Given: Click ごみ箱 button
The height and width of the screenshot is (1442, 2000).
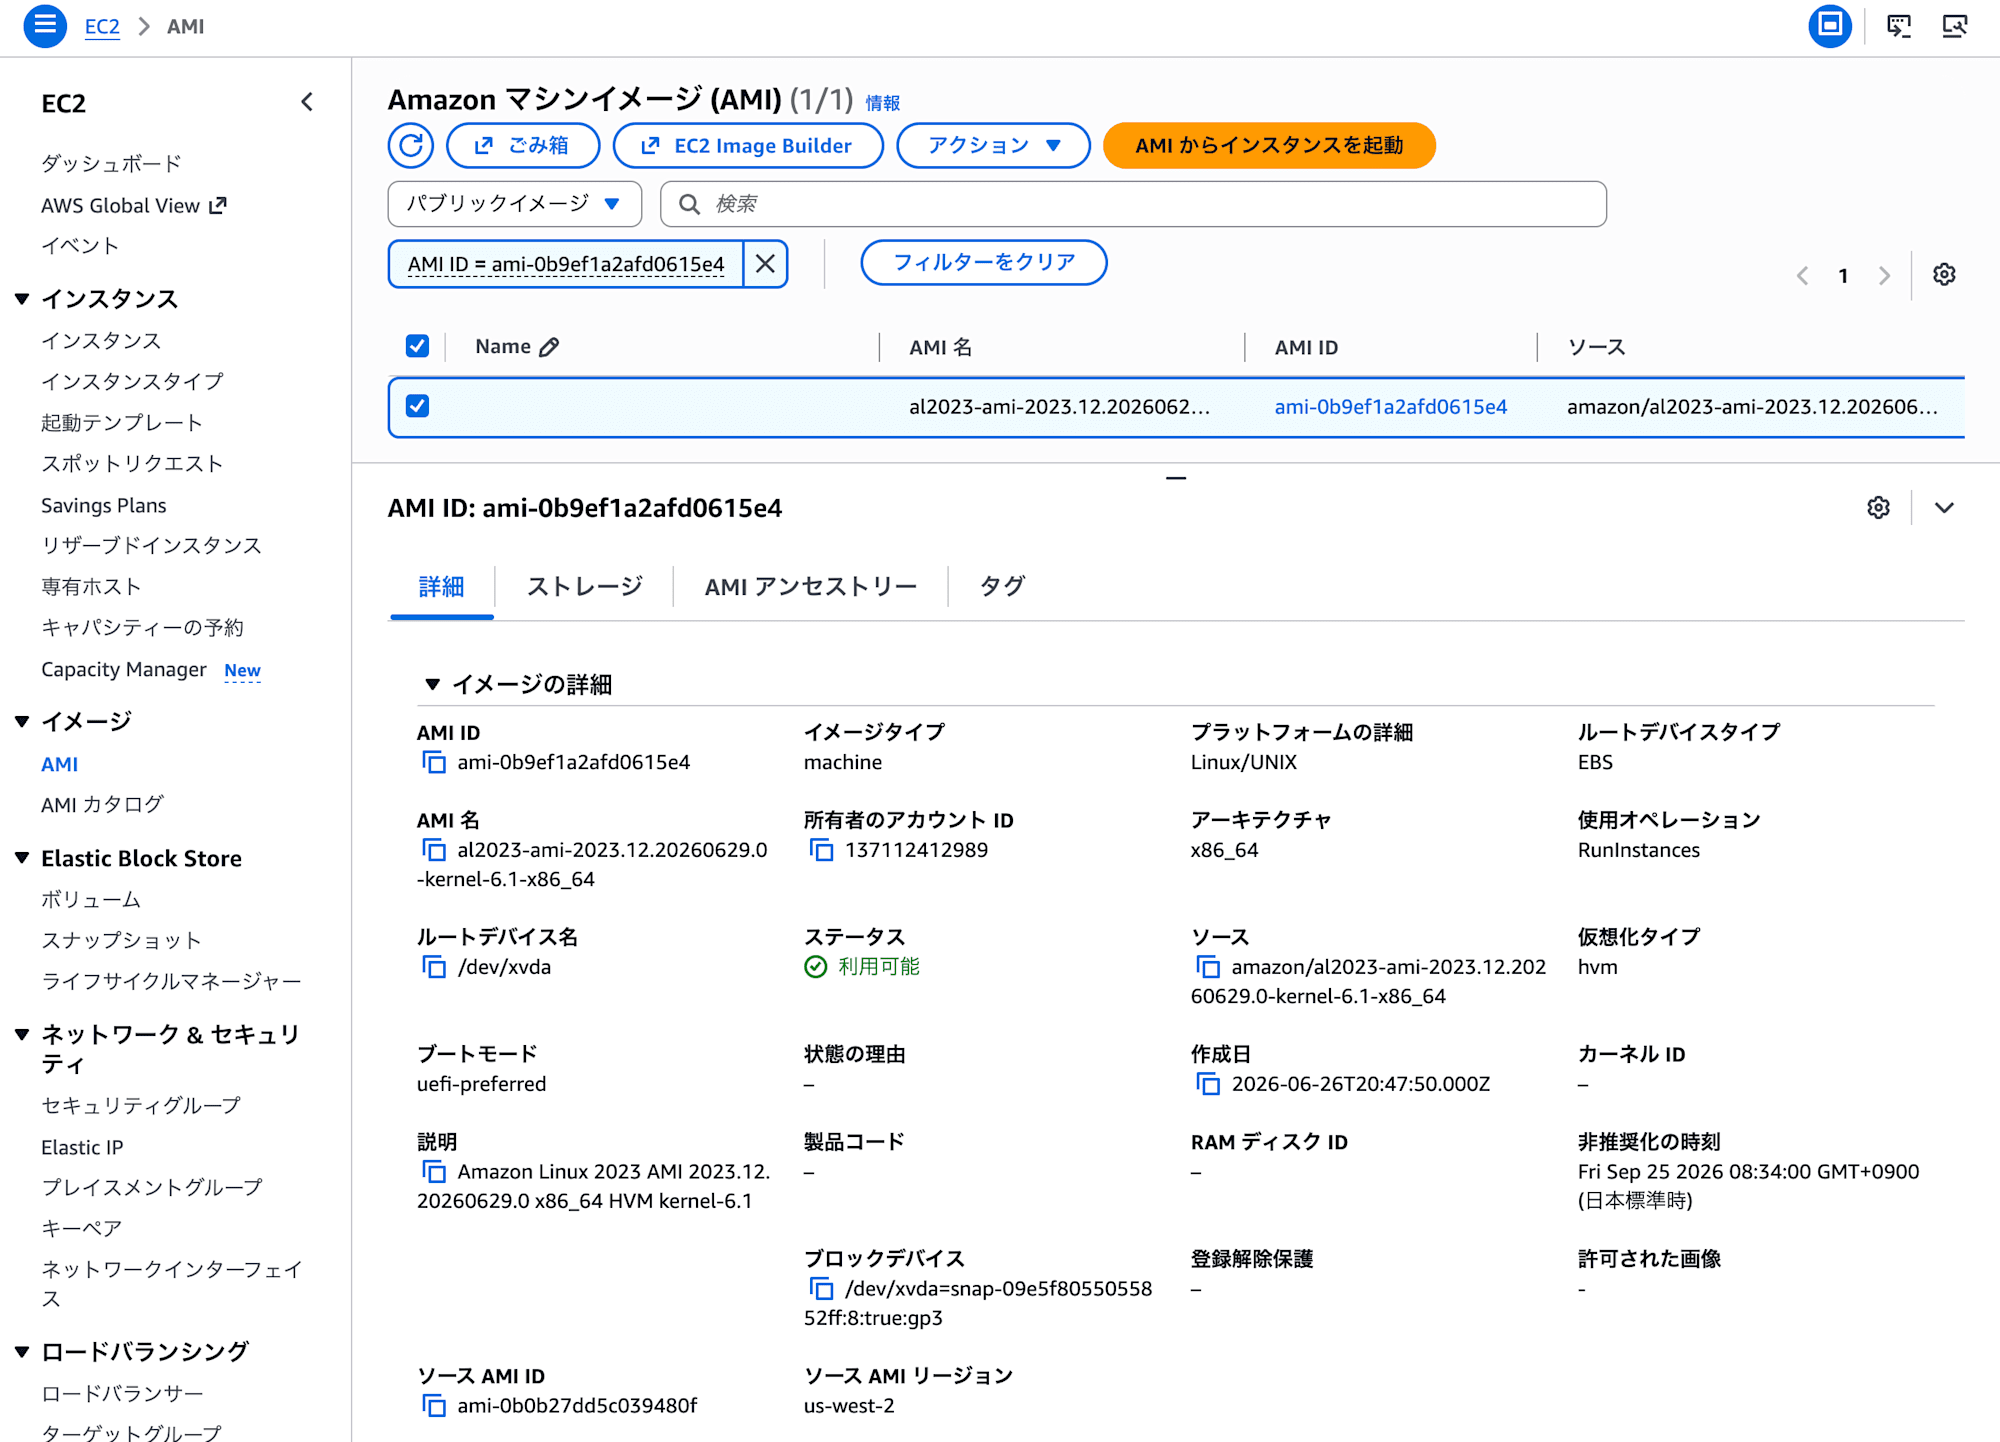Looking at the screenshot, I should 523,146.
